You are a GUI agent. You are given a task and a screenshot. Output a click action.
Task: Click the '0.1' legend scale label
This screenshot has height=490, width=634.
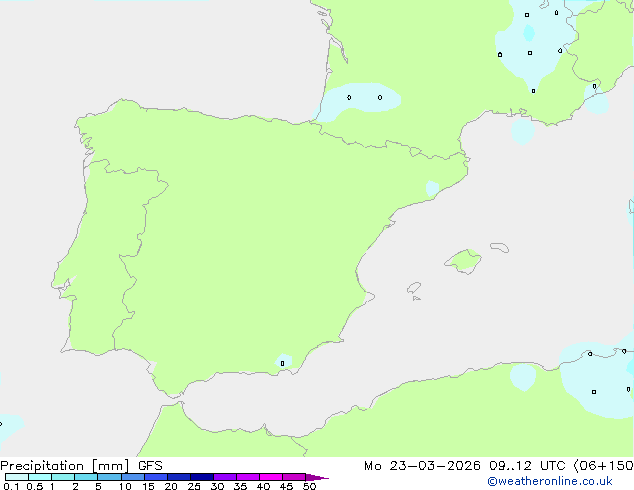[11, 486]
